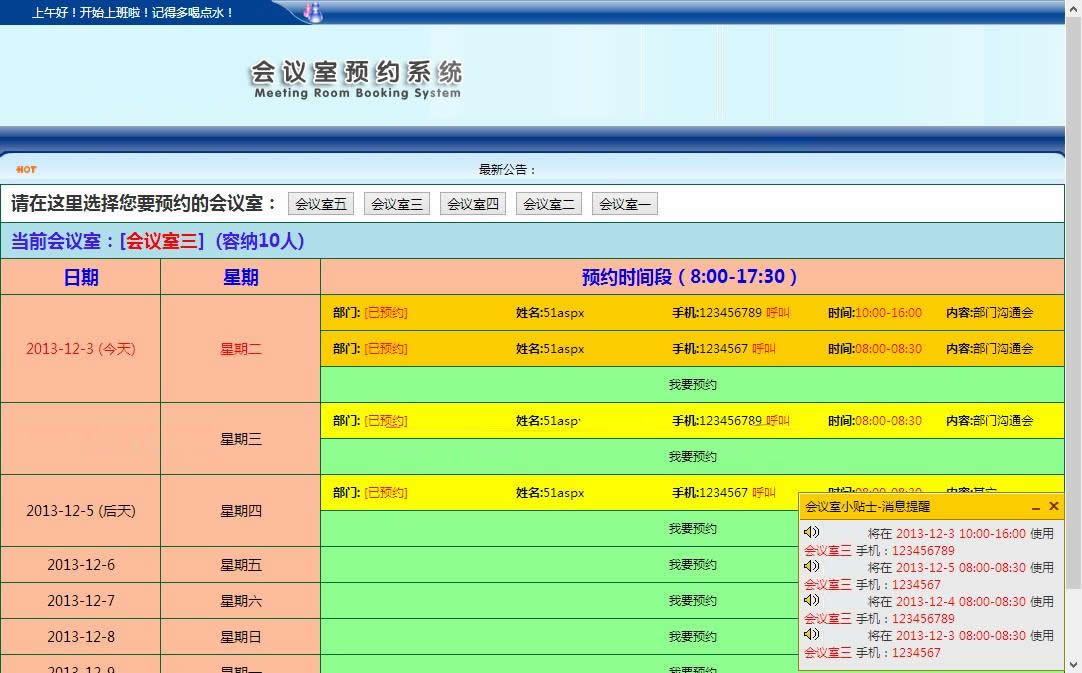Click 我要预约 for 2013-12-6 Friday

692,564
